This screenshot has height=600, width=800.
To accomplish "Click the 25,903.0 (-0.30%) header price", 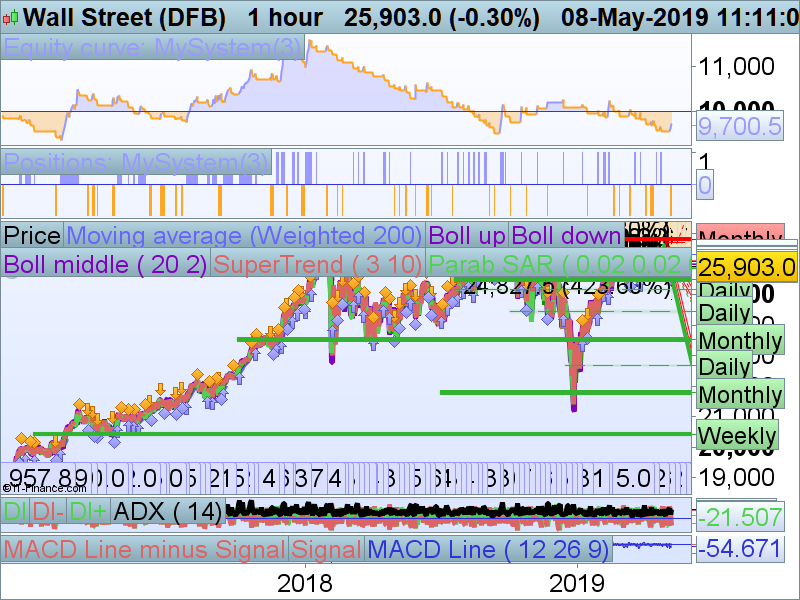I will (442, 17).
